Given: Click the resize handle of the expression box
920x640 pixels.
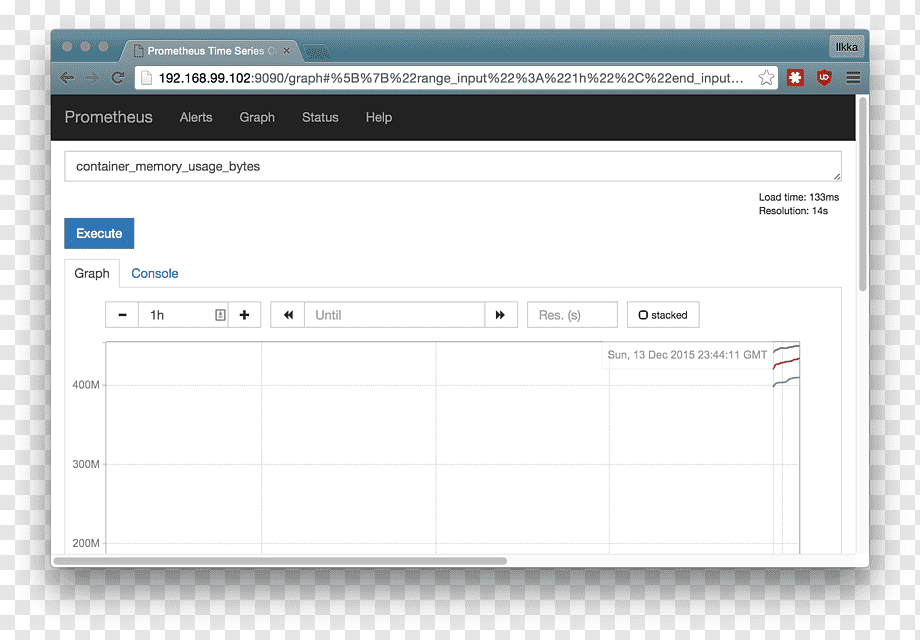Looking at the screenshot, I should 837,177.
